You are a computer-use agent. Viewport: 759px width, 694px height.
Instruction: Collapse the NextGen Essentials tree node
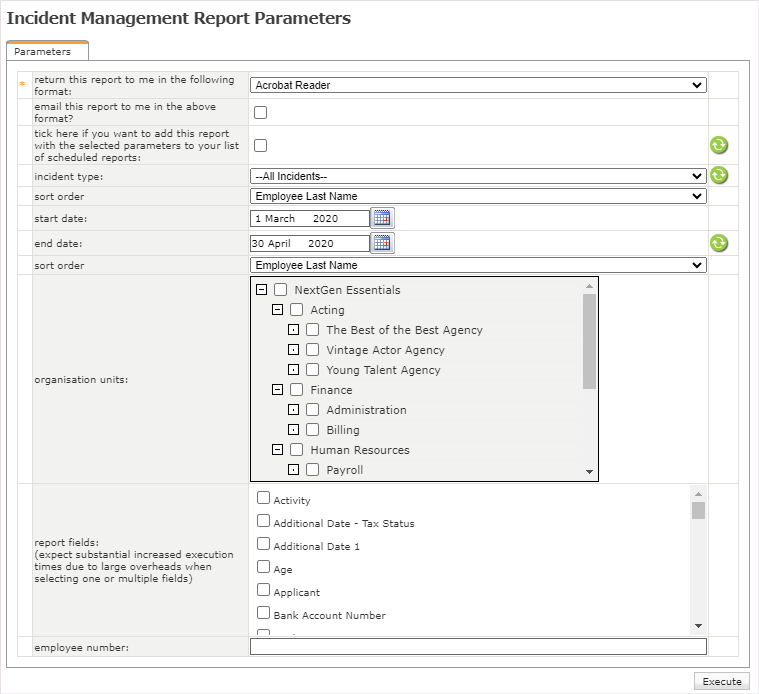click(261, 290)
